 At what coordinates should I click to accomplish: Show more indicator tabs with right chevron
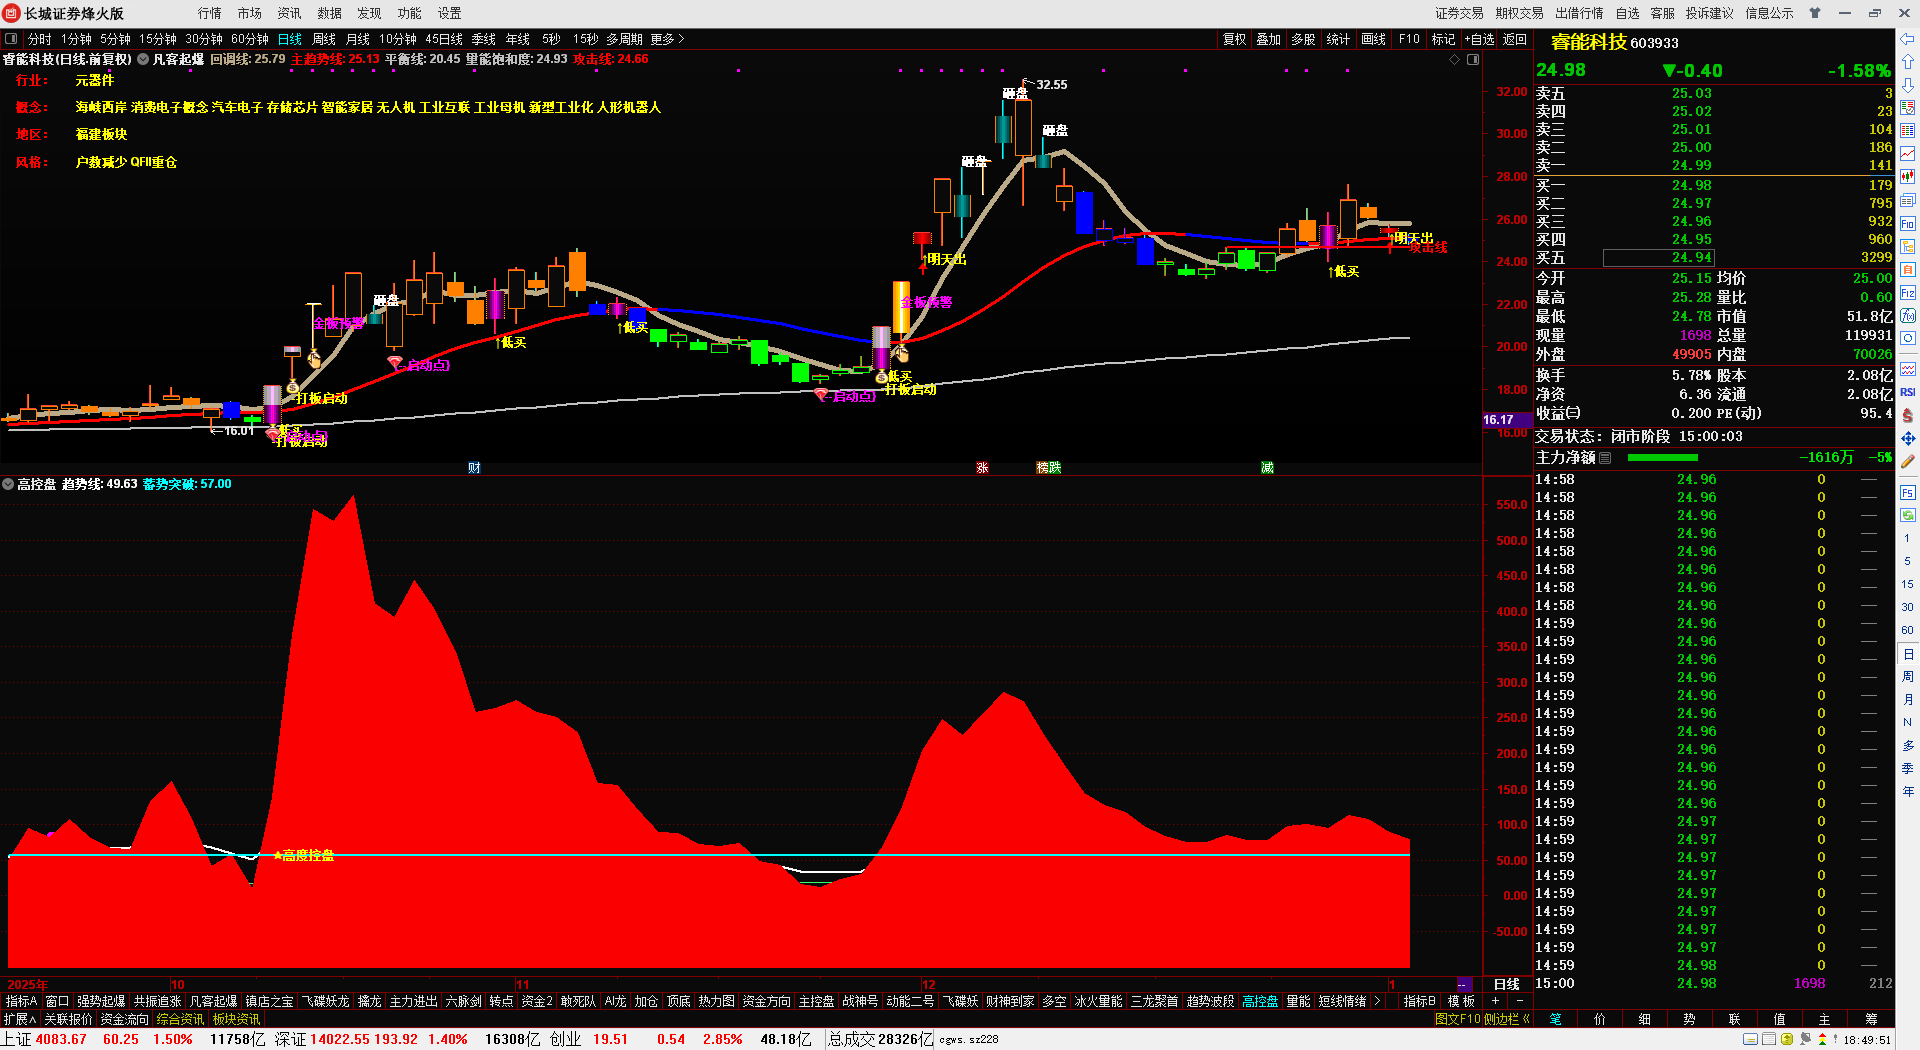(x=1377, y=1001)
